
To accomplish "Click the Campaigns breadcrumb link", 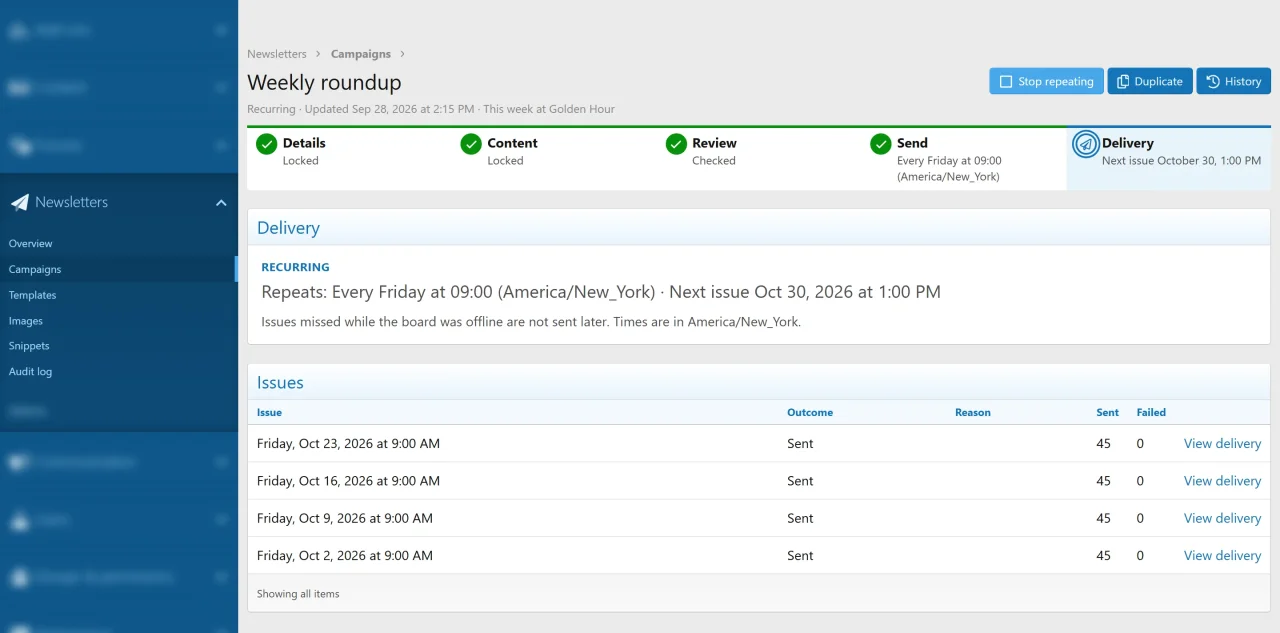I will coord(361,54).
